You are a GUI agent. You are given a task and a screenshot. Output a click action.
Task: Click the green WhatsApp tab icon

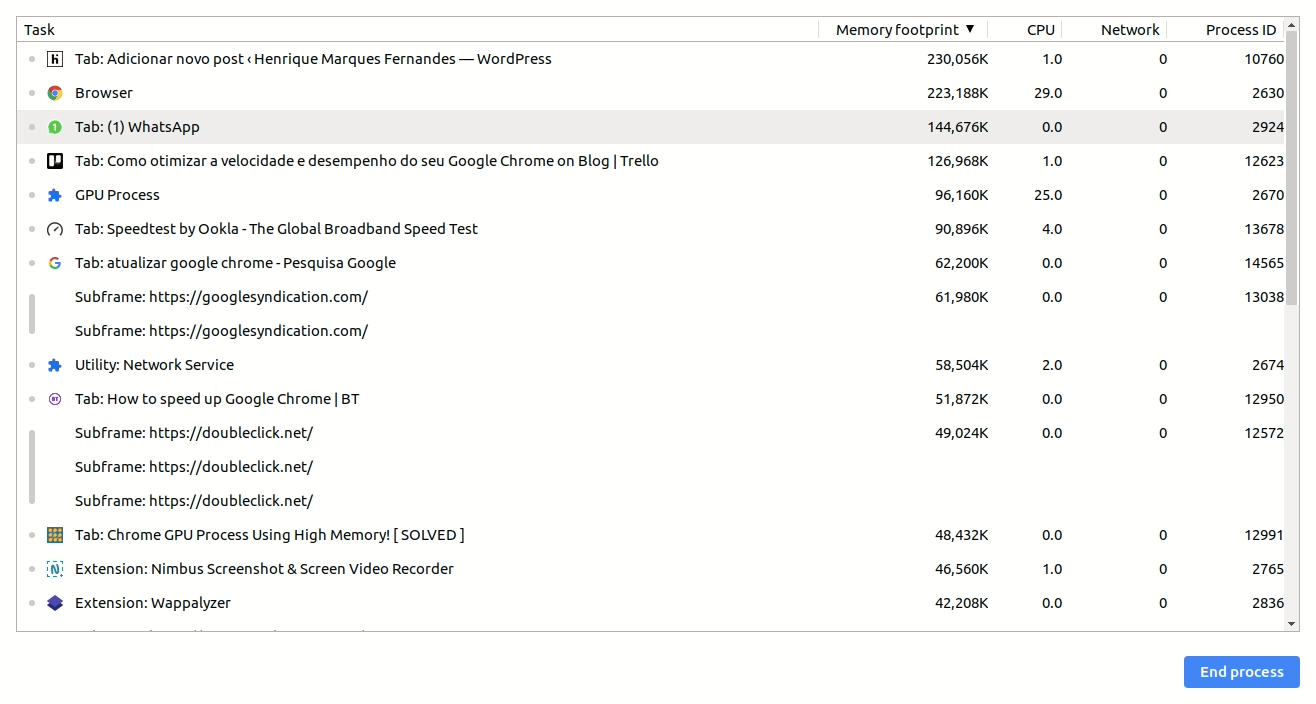click(x=55, y=127)
